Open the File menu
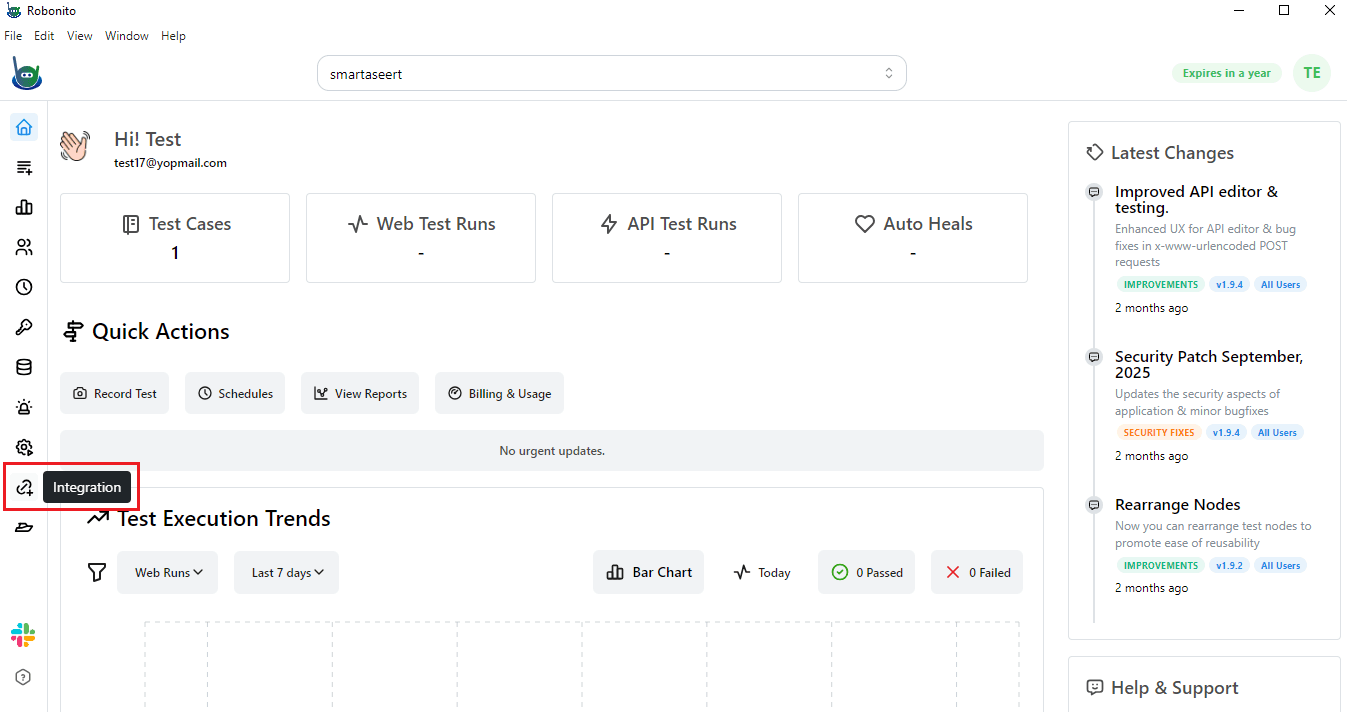 point(13,35)
